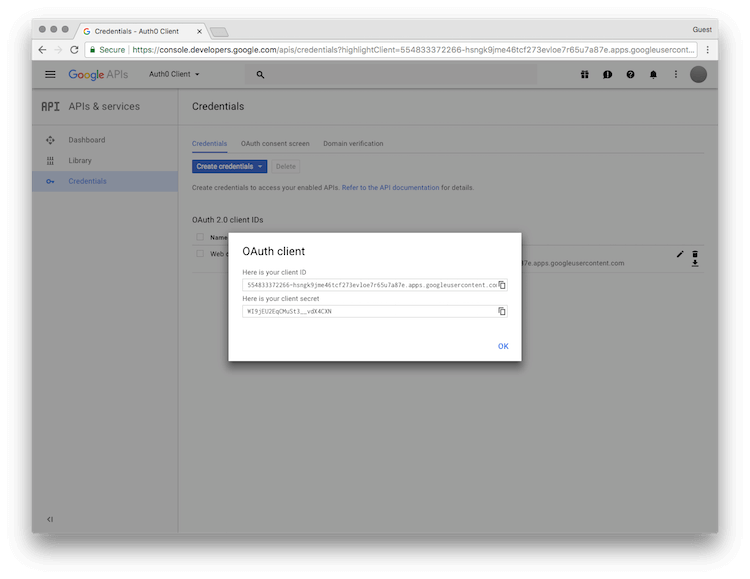
Task: Open the Create credentials dropdown
Action: click(230, 167)
